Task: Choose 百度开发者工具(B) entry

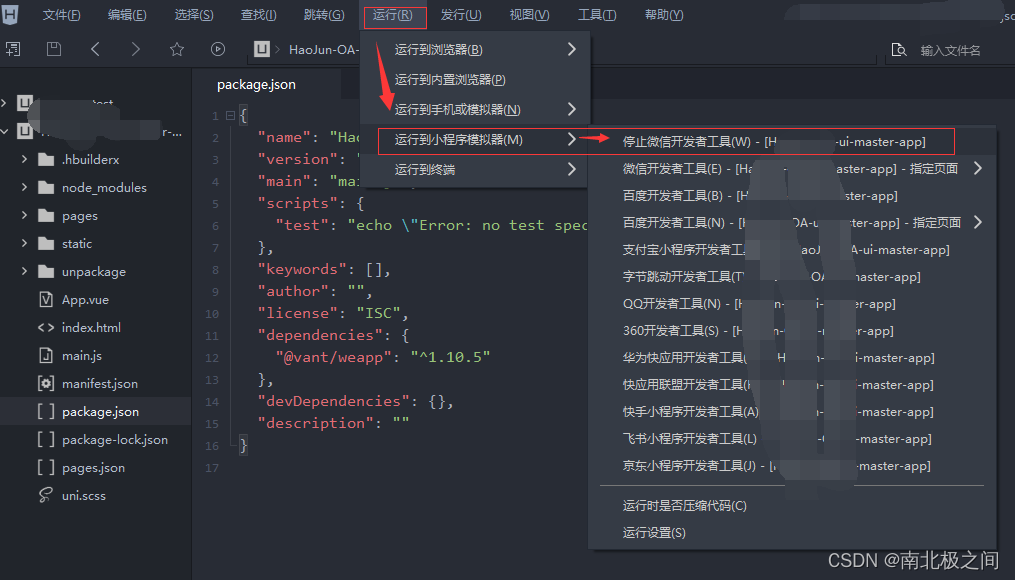Action: [792, 196]
